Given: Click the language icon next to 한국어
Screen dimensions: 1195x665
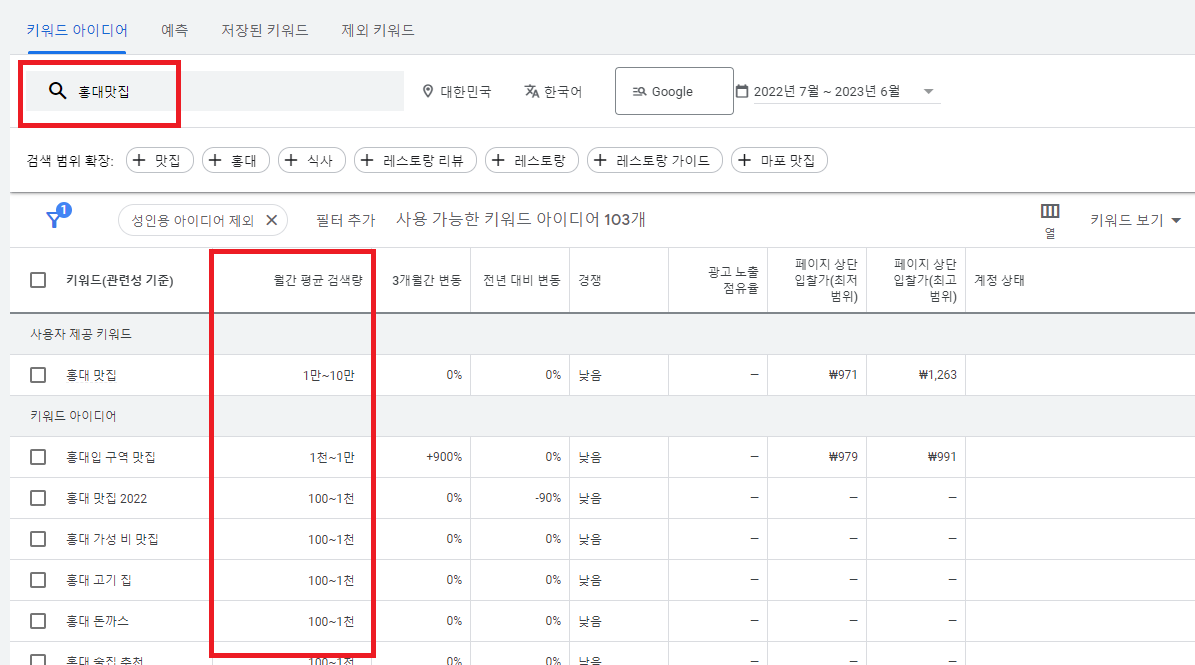Looking at the screenshot, I should click(x=531, y=91).
